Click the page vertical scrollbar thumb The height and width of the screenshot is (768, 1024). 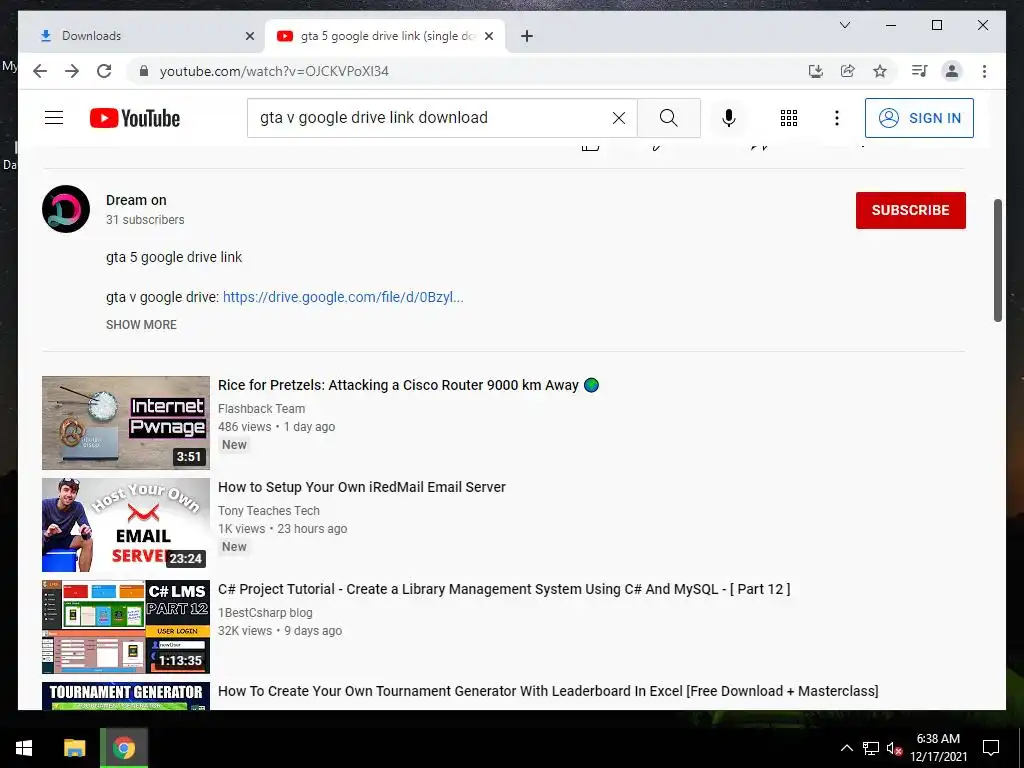(997, 260)
